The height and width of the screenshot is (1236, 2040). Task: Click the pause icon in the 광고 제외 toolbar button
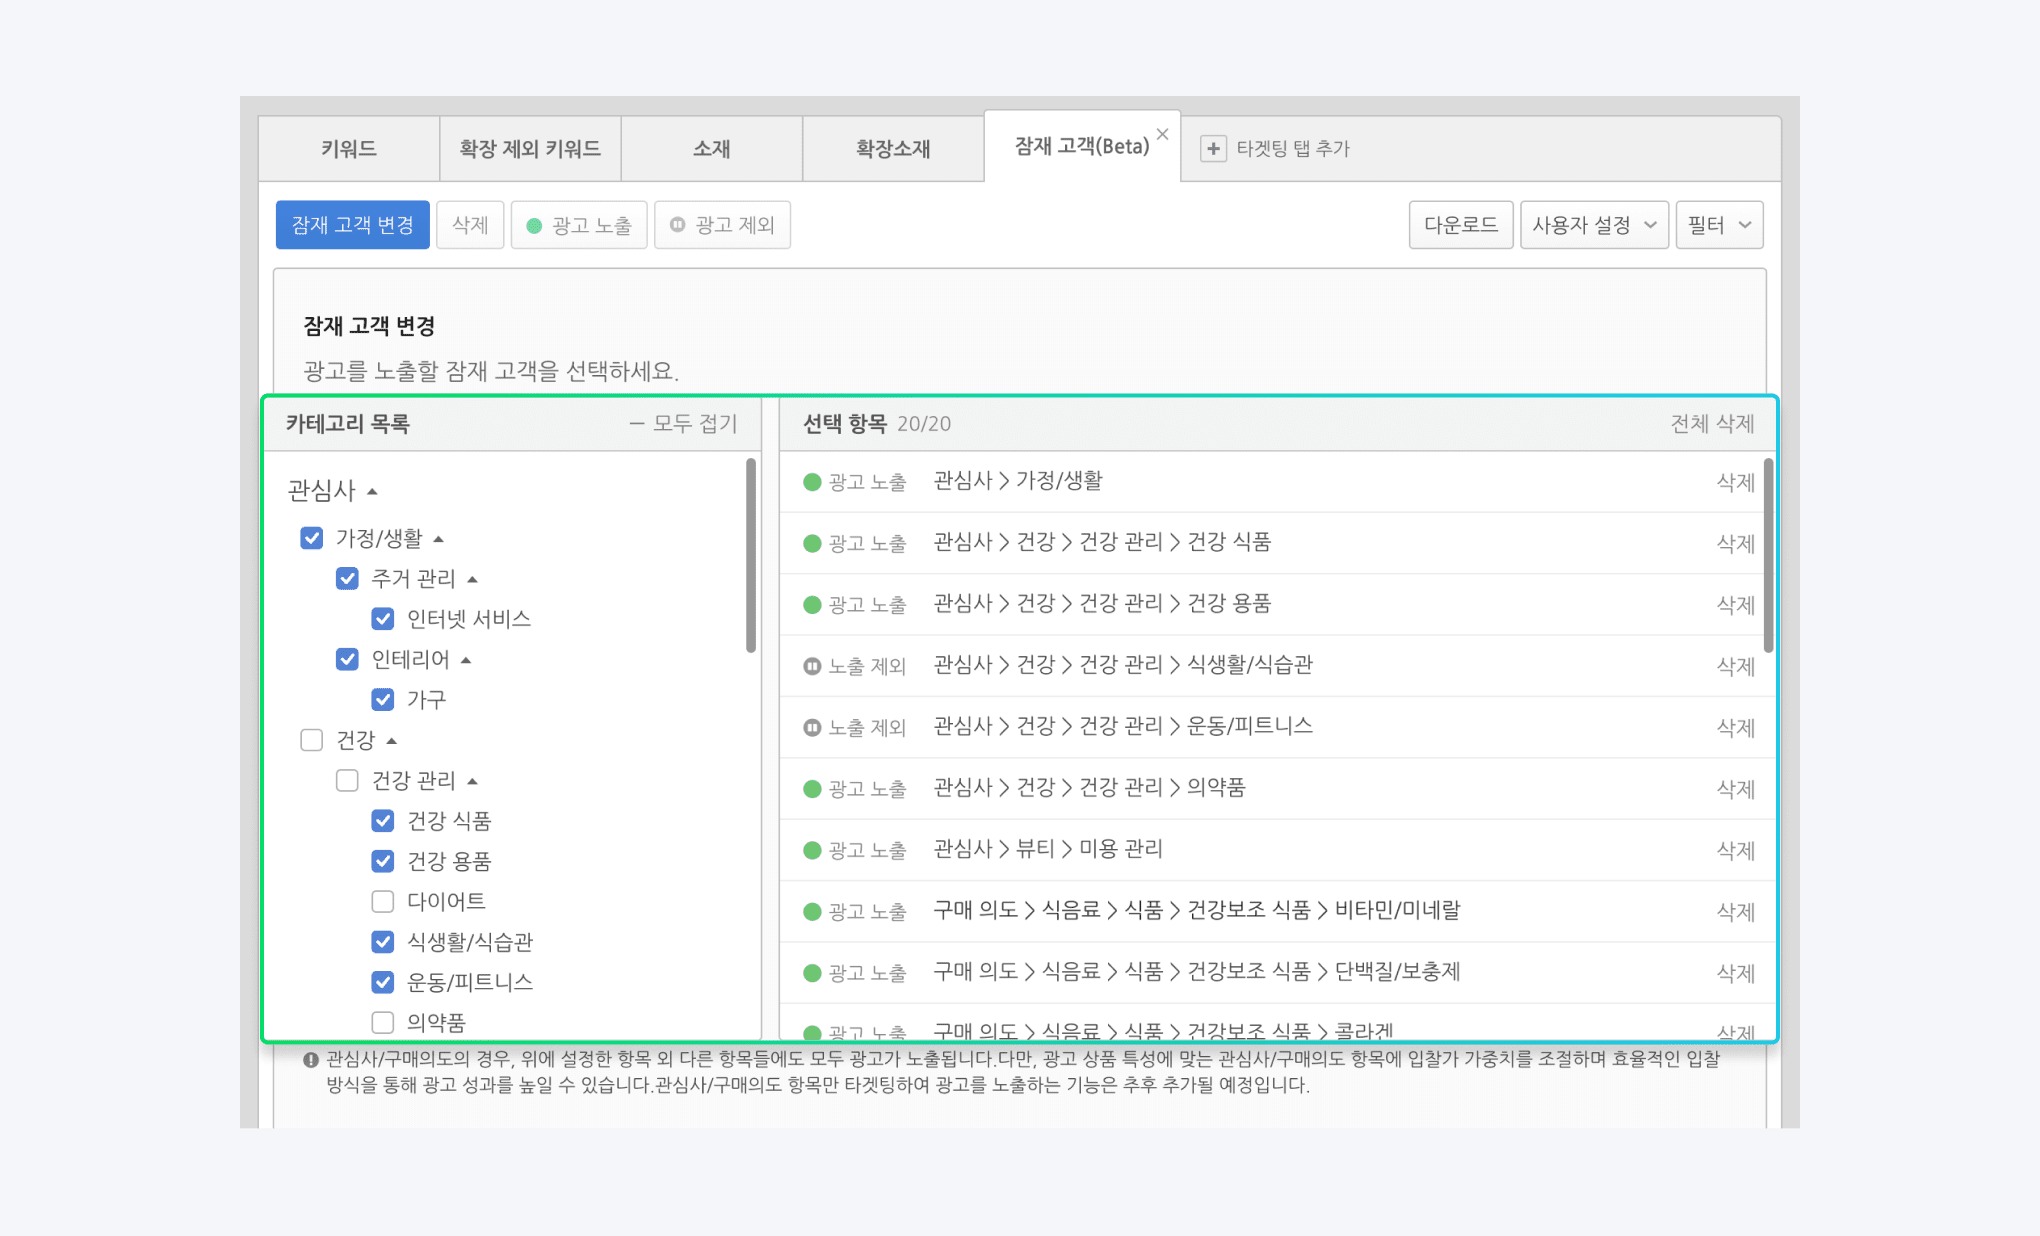click(677, 225)
